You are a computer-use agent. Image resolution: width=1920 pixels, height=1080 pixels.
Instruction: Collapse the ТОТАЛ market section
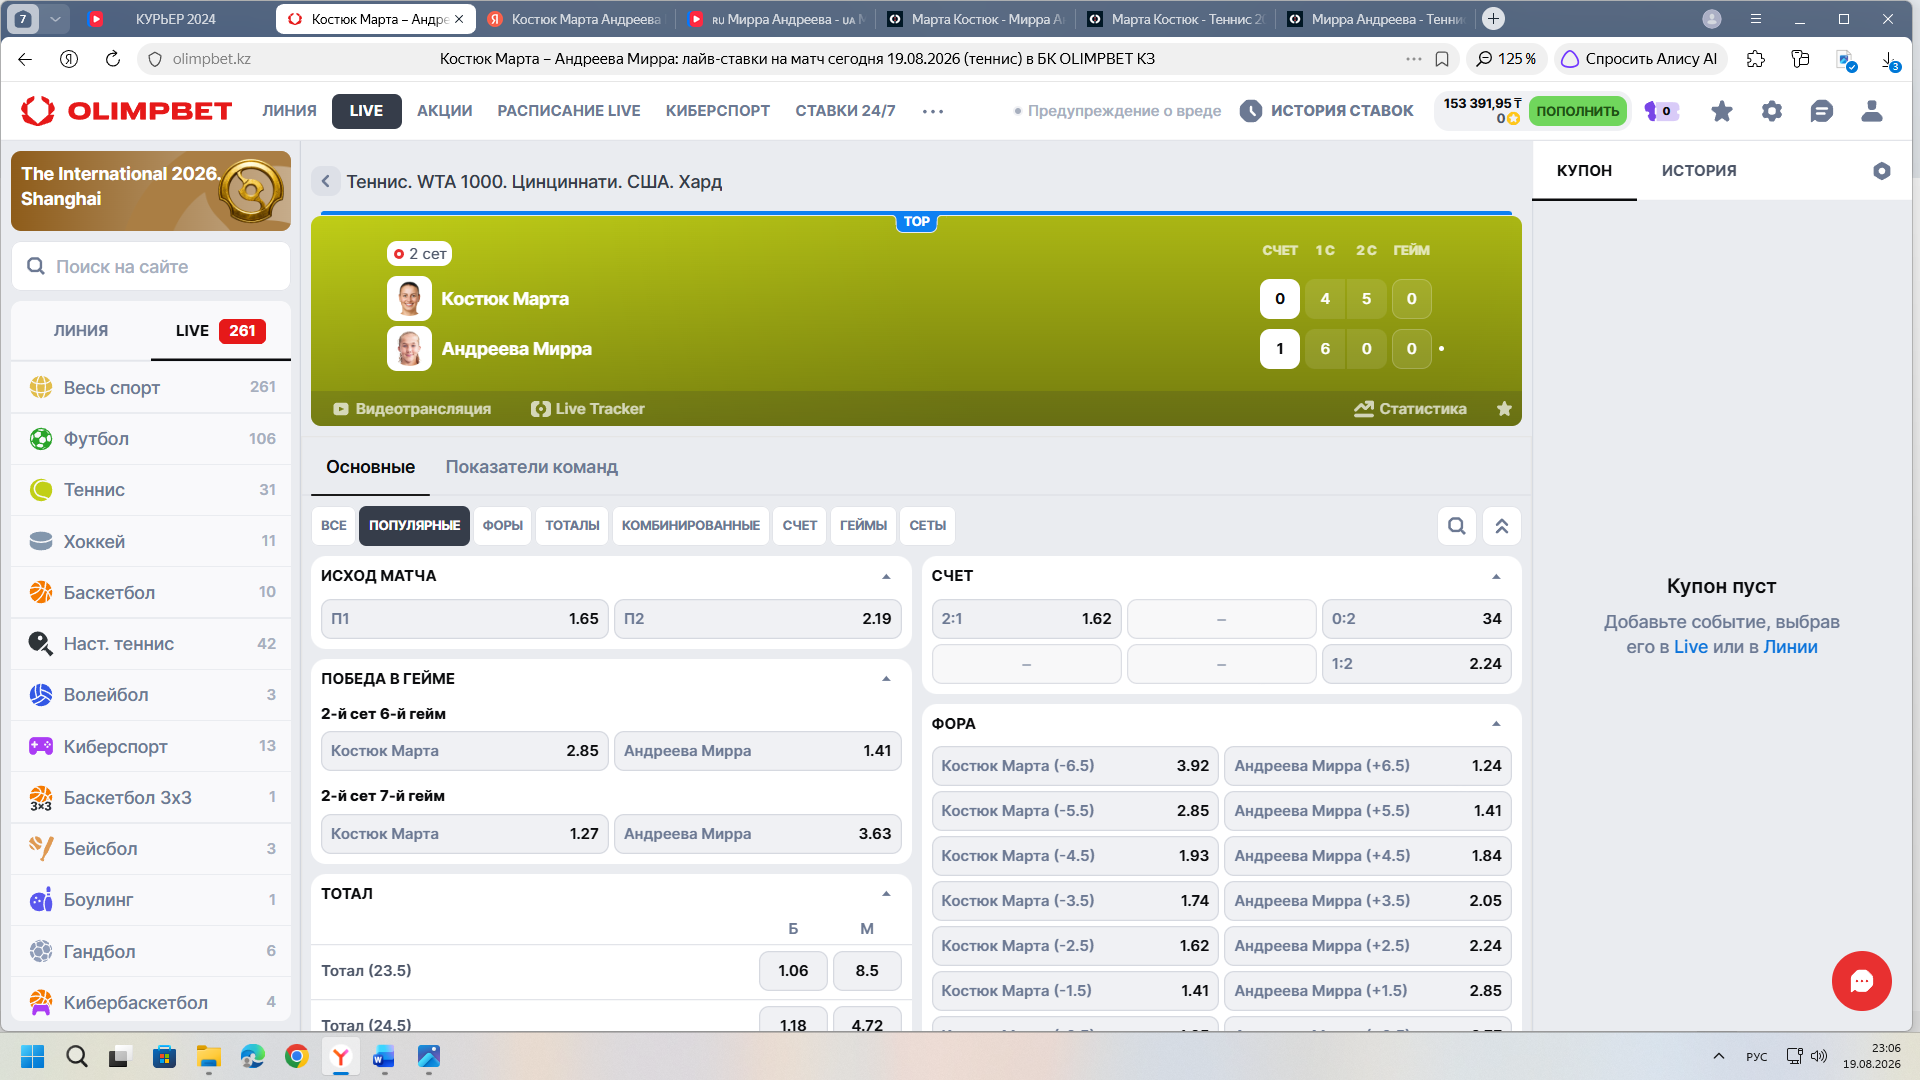(x=886, y=894)
